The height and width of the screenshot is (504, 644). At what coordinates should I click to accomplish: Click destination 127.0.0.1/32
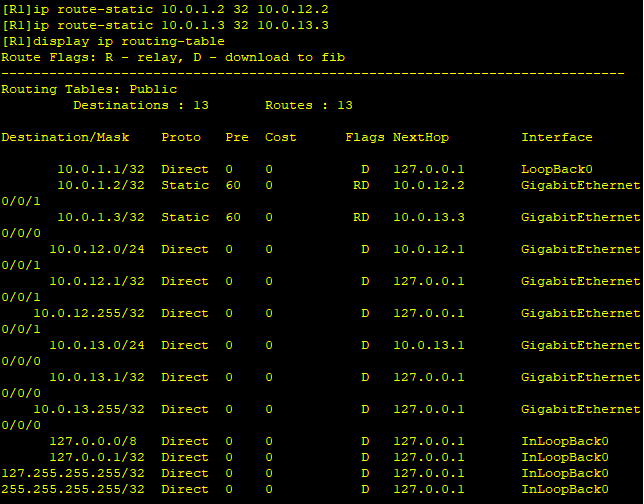97,458
